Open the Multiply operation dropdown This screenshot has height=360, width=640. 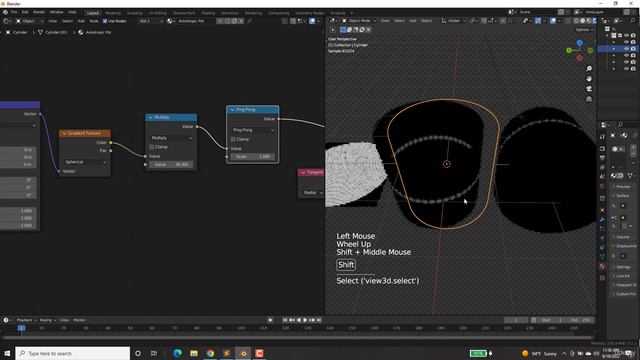tap(171, 138)
